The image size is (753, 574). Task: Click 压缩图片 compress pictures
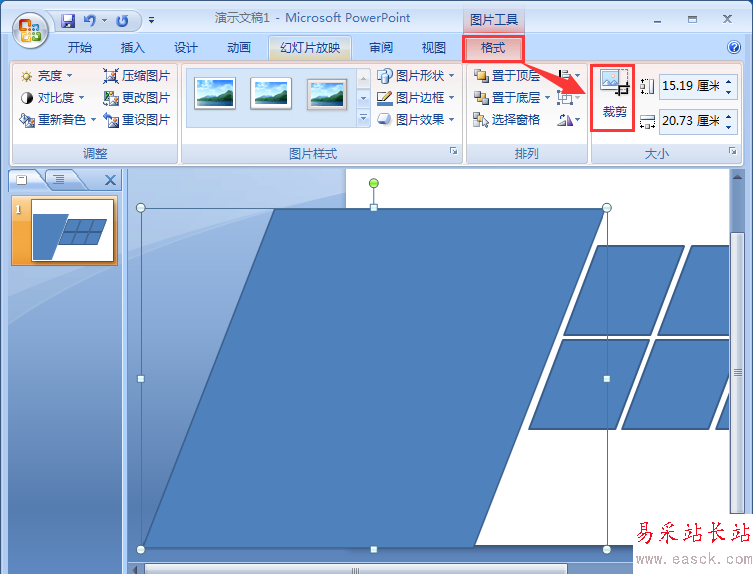click(137, 76)
